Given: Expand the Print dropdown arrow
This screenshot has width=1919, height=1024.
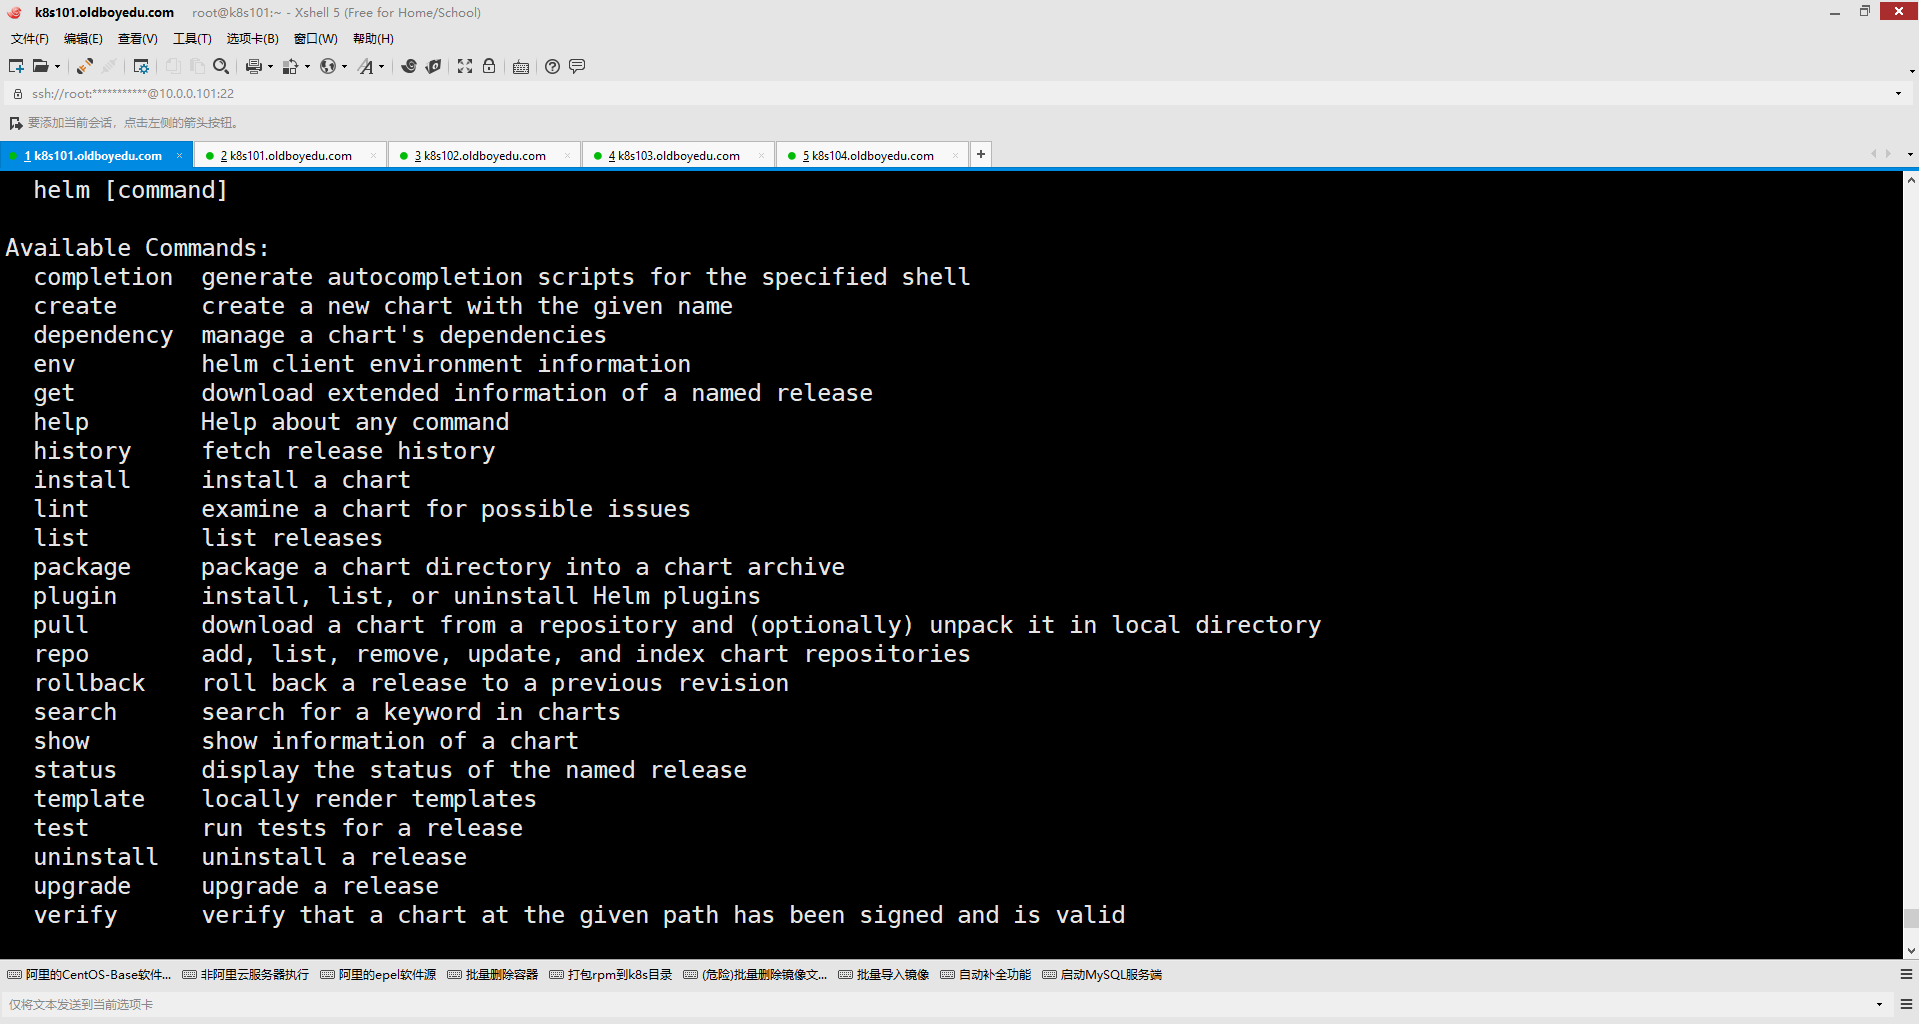Looking at the screenshot, I should point(270,67).
